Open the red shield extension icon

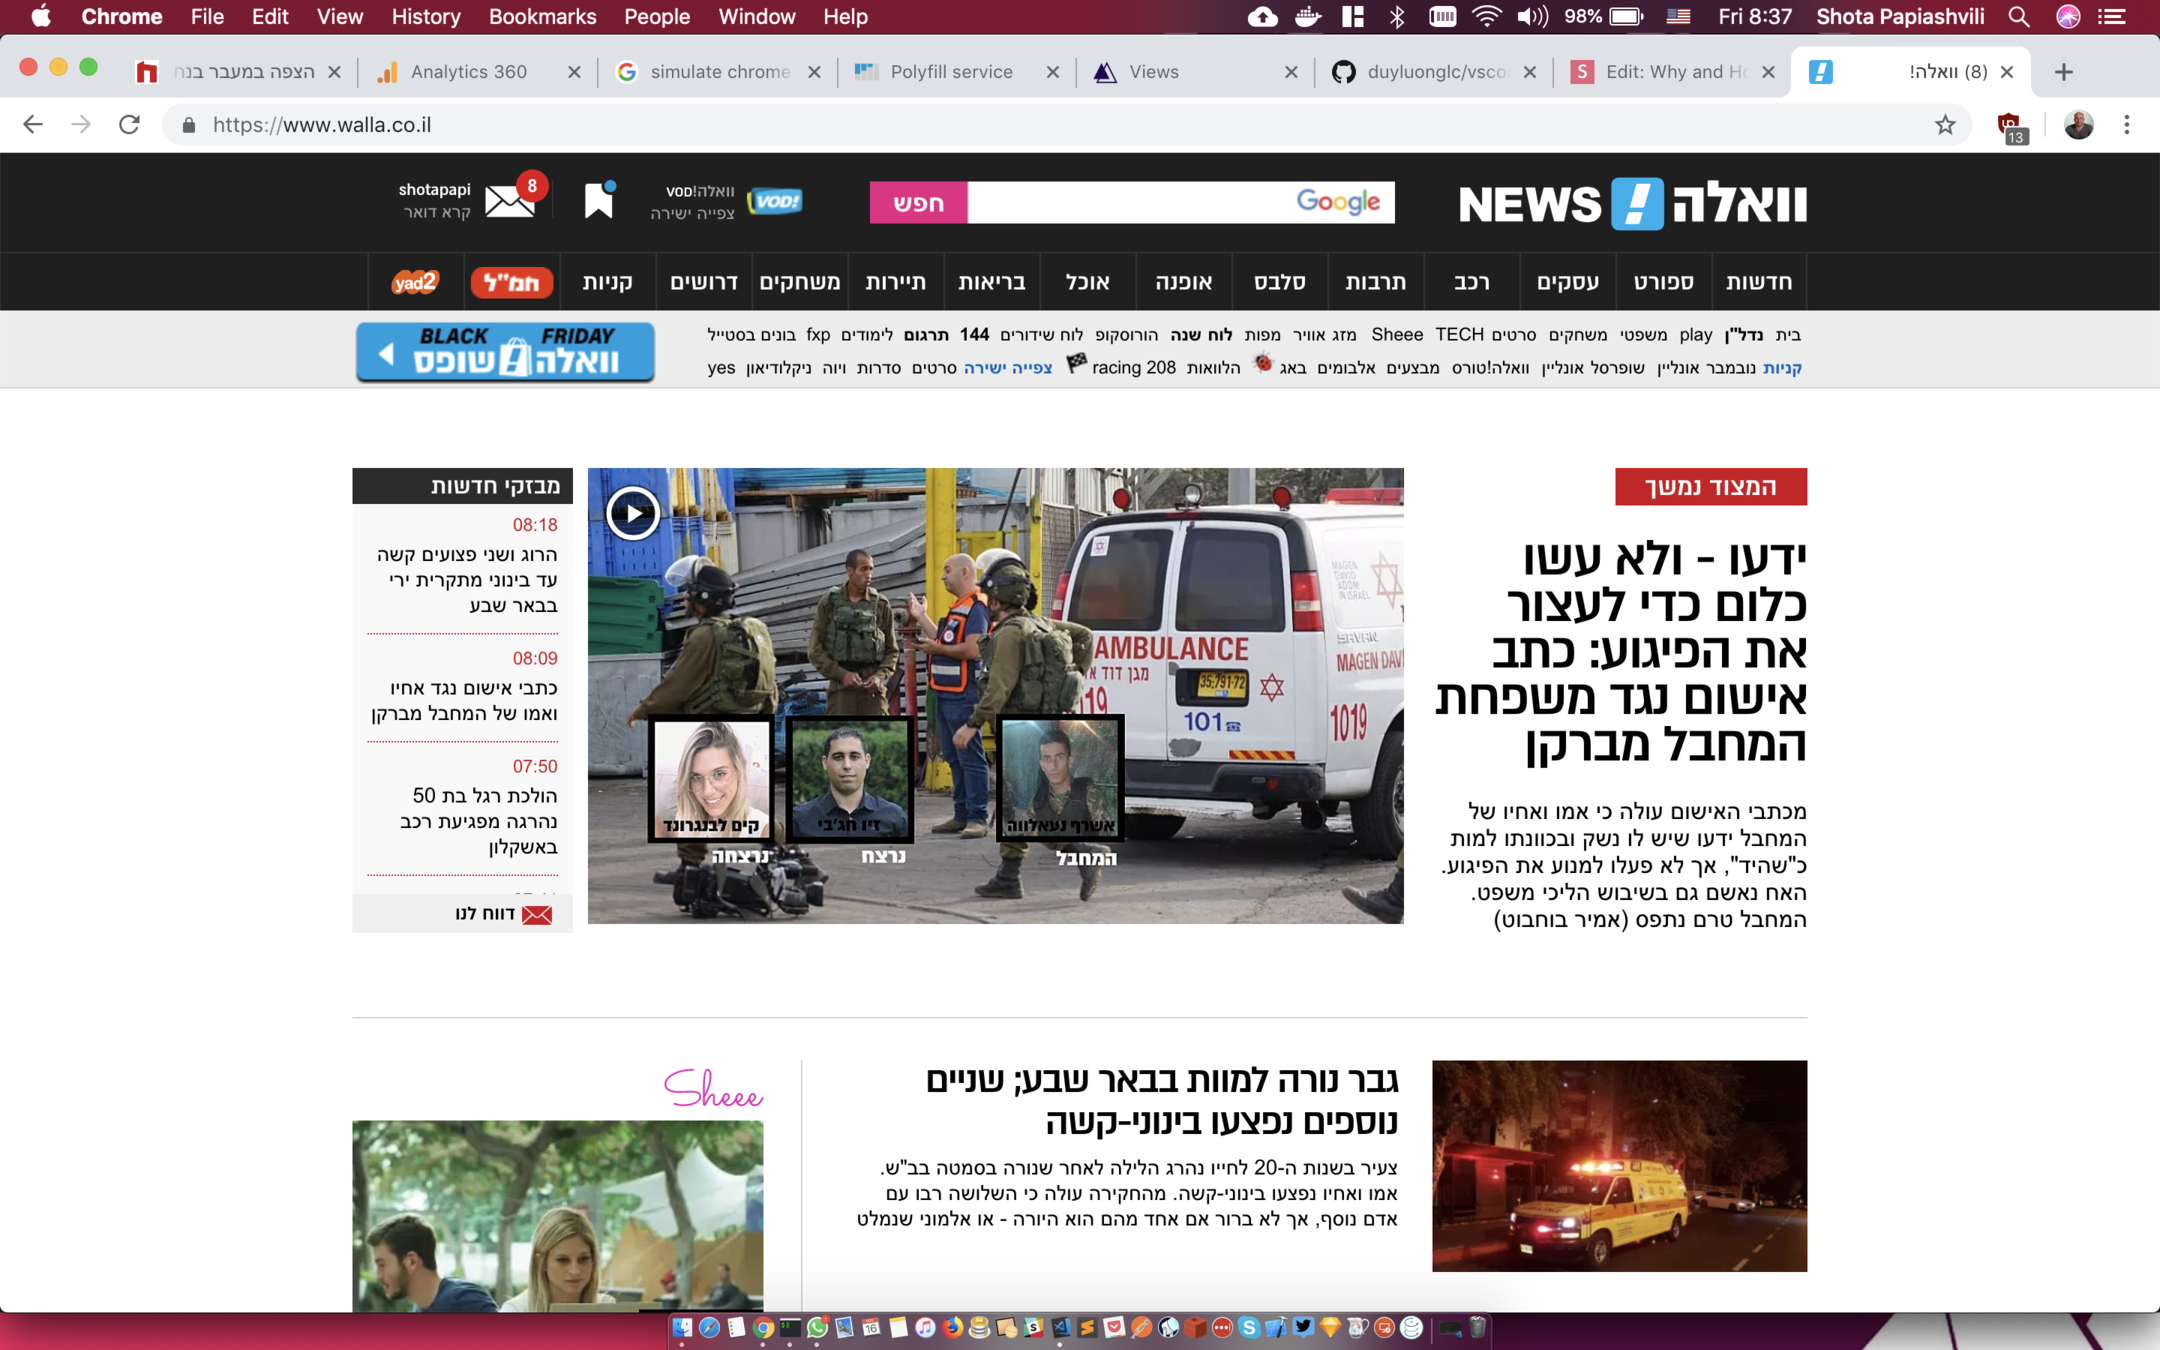[x=2009, y=126]
